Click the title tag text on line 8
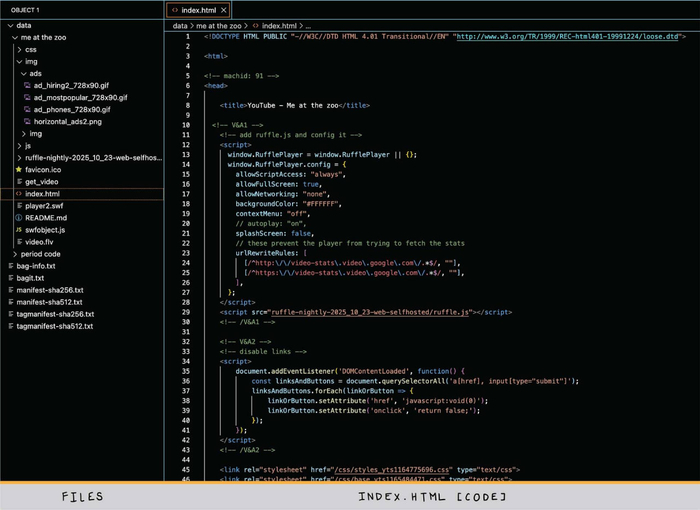700x510 pixels. [x=295, y=105]
